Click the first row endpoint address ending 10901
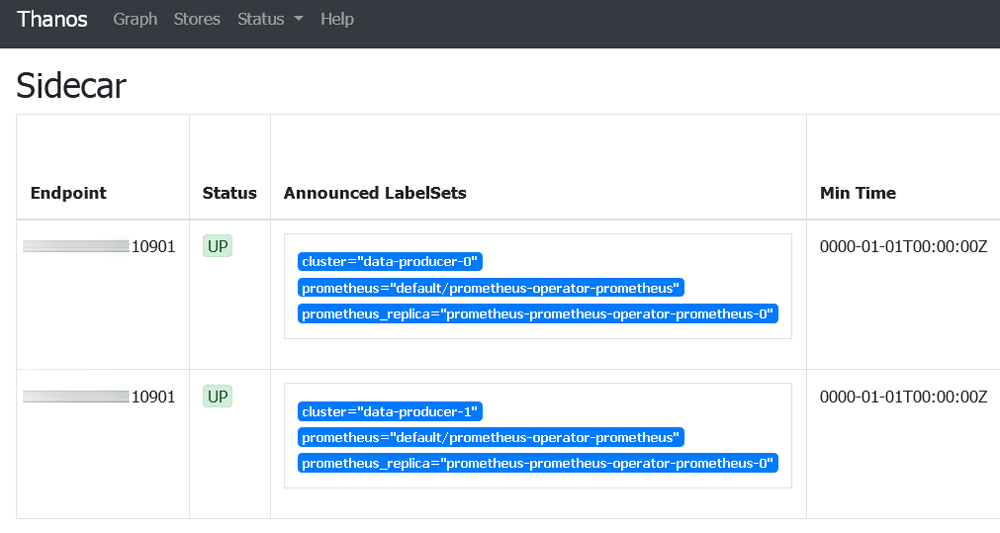Viewport: 1000px width, 533px height. tap(100, 247)
